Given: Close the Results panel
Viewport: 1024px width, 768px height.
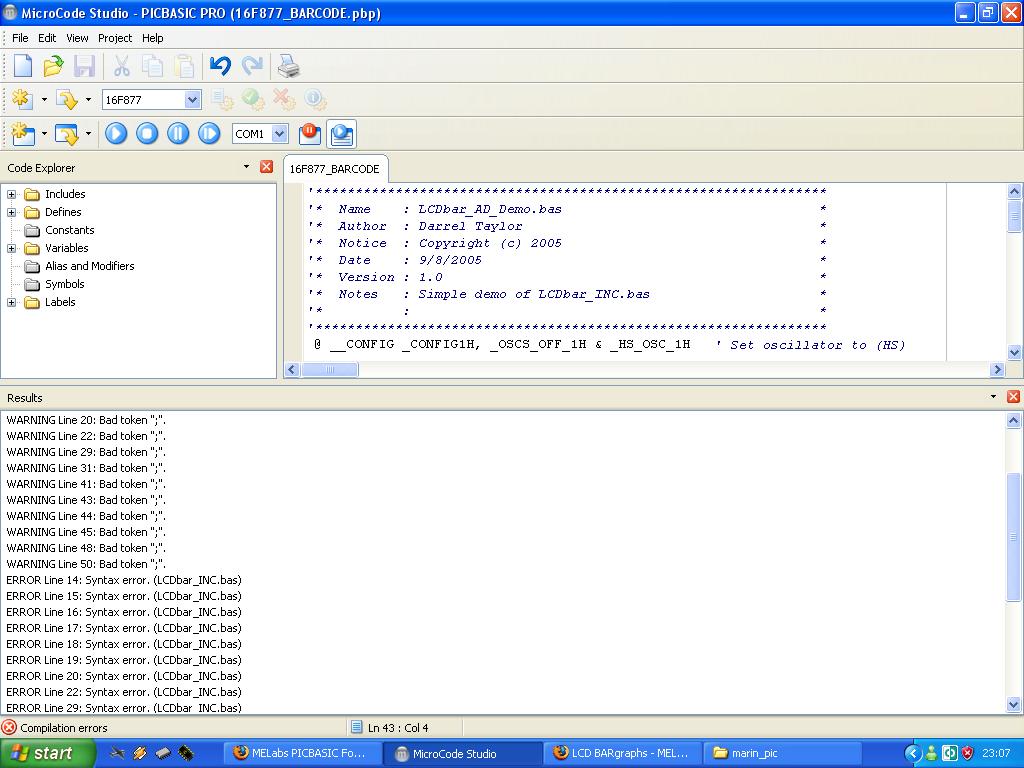Looking at the screenshot, I should tap(1013, 397).
